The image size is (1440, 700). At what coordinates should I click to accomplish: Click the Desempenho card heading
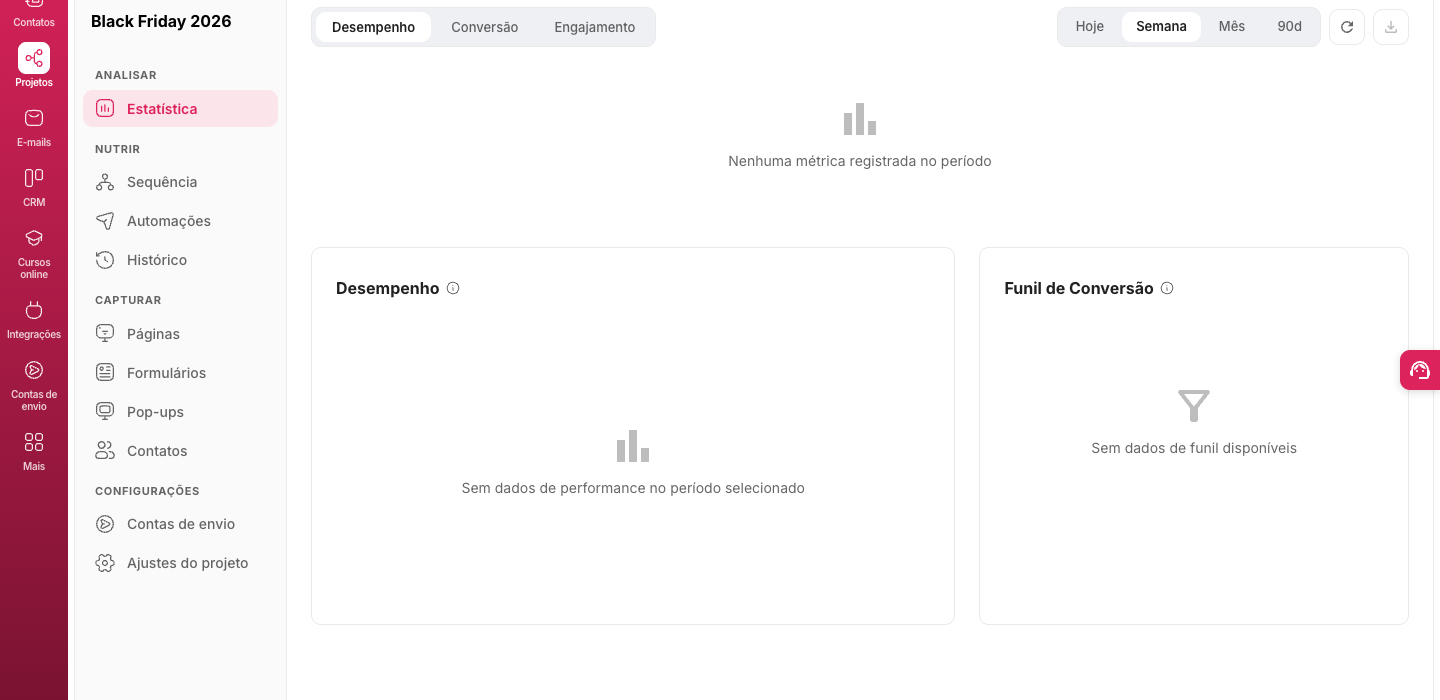coord(388,288)
